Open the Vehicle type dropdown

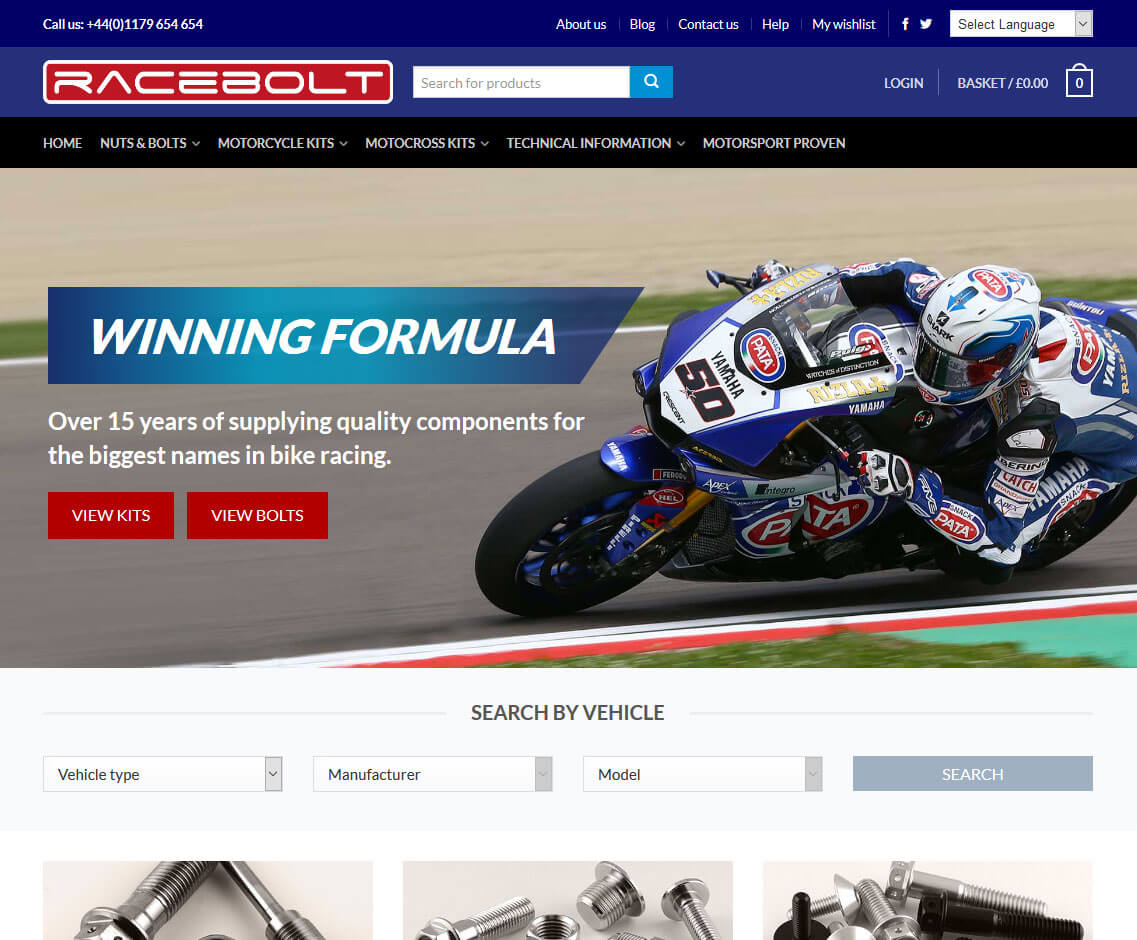coord(162,774)
